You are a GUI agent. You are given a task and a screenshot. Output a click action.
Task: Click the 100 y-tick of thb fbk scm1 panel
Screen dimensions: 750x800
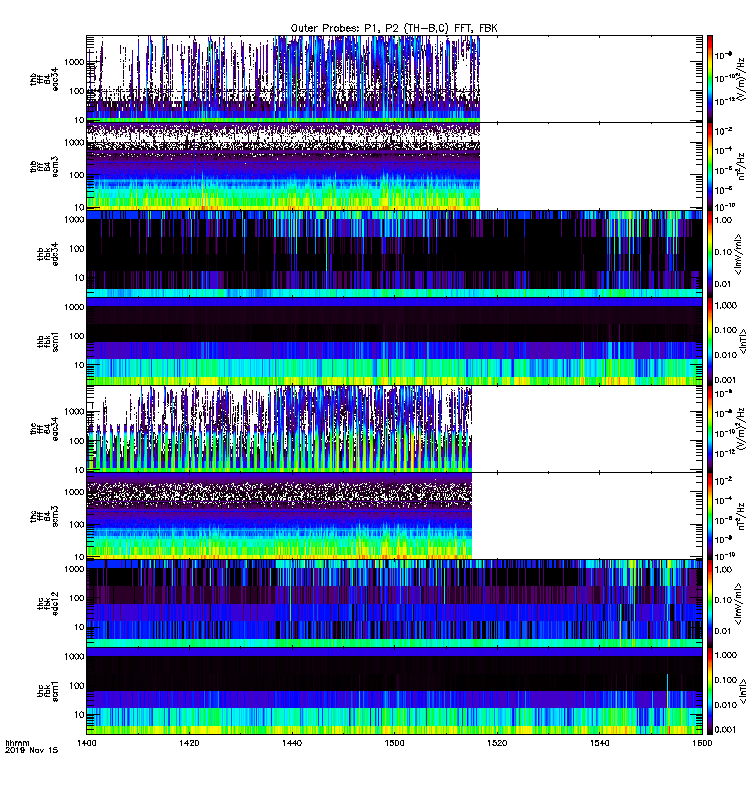pyautogui.click(x=77, y=336)
